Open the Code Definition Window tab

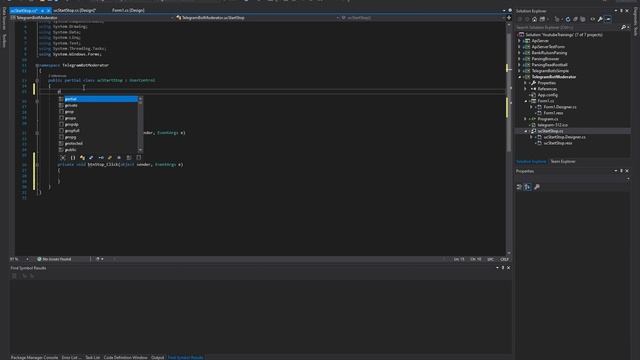(x=125, y=358)
